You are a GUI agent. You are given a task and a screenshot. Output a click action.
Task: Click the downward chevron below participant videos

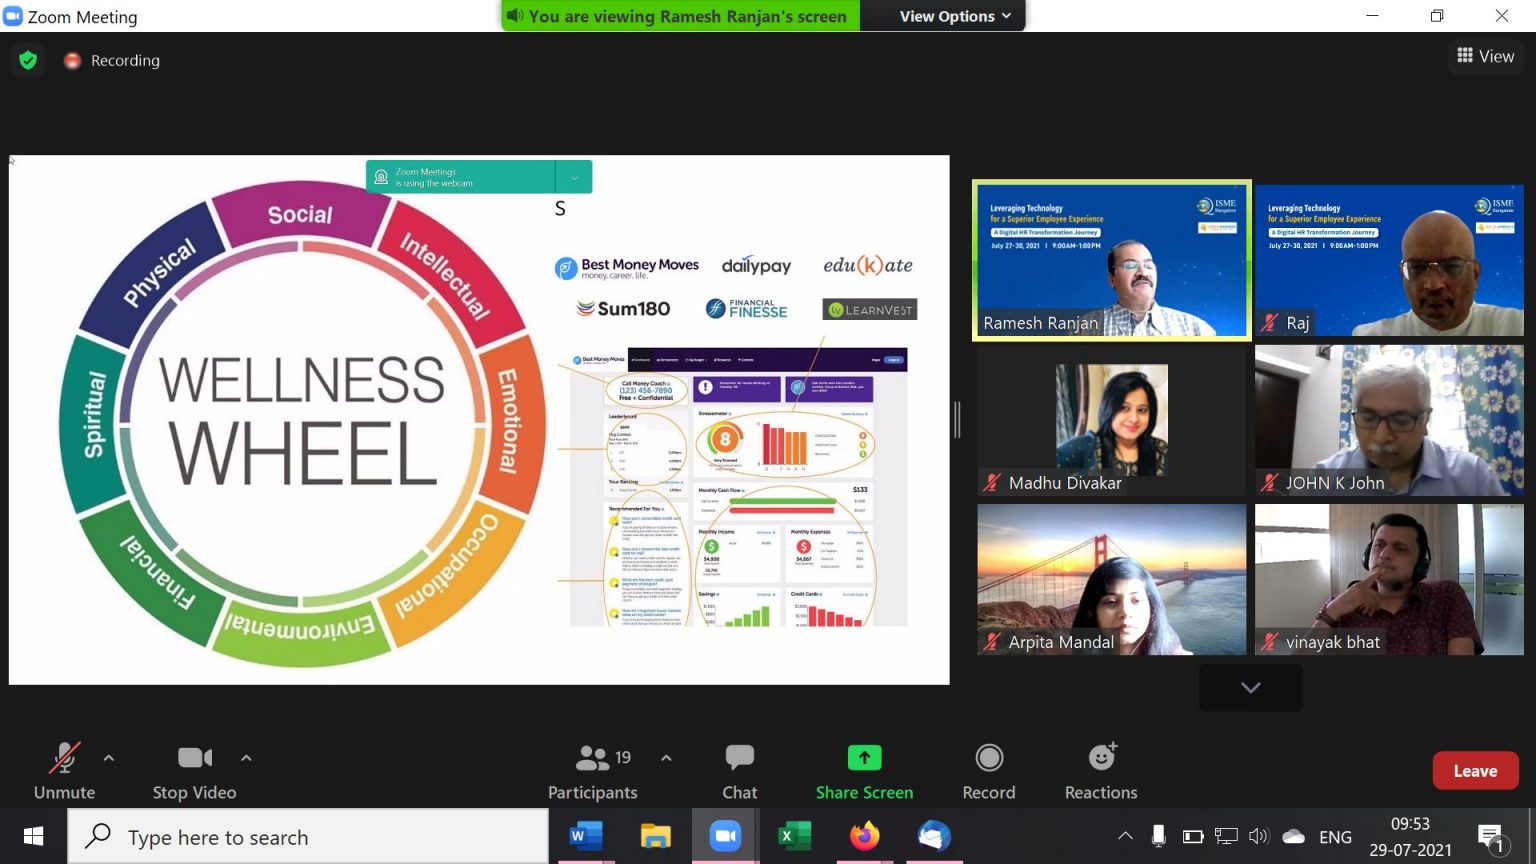(1250, 687)
